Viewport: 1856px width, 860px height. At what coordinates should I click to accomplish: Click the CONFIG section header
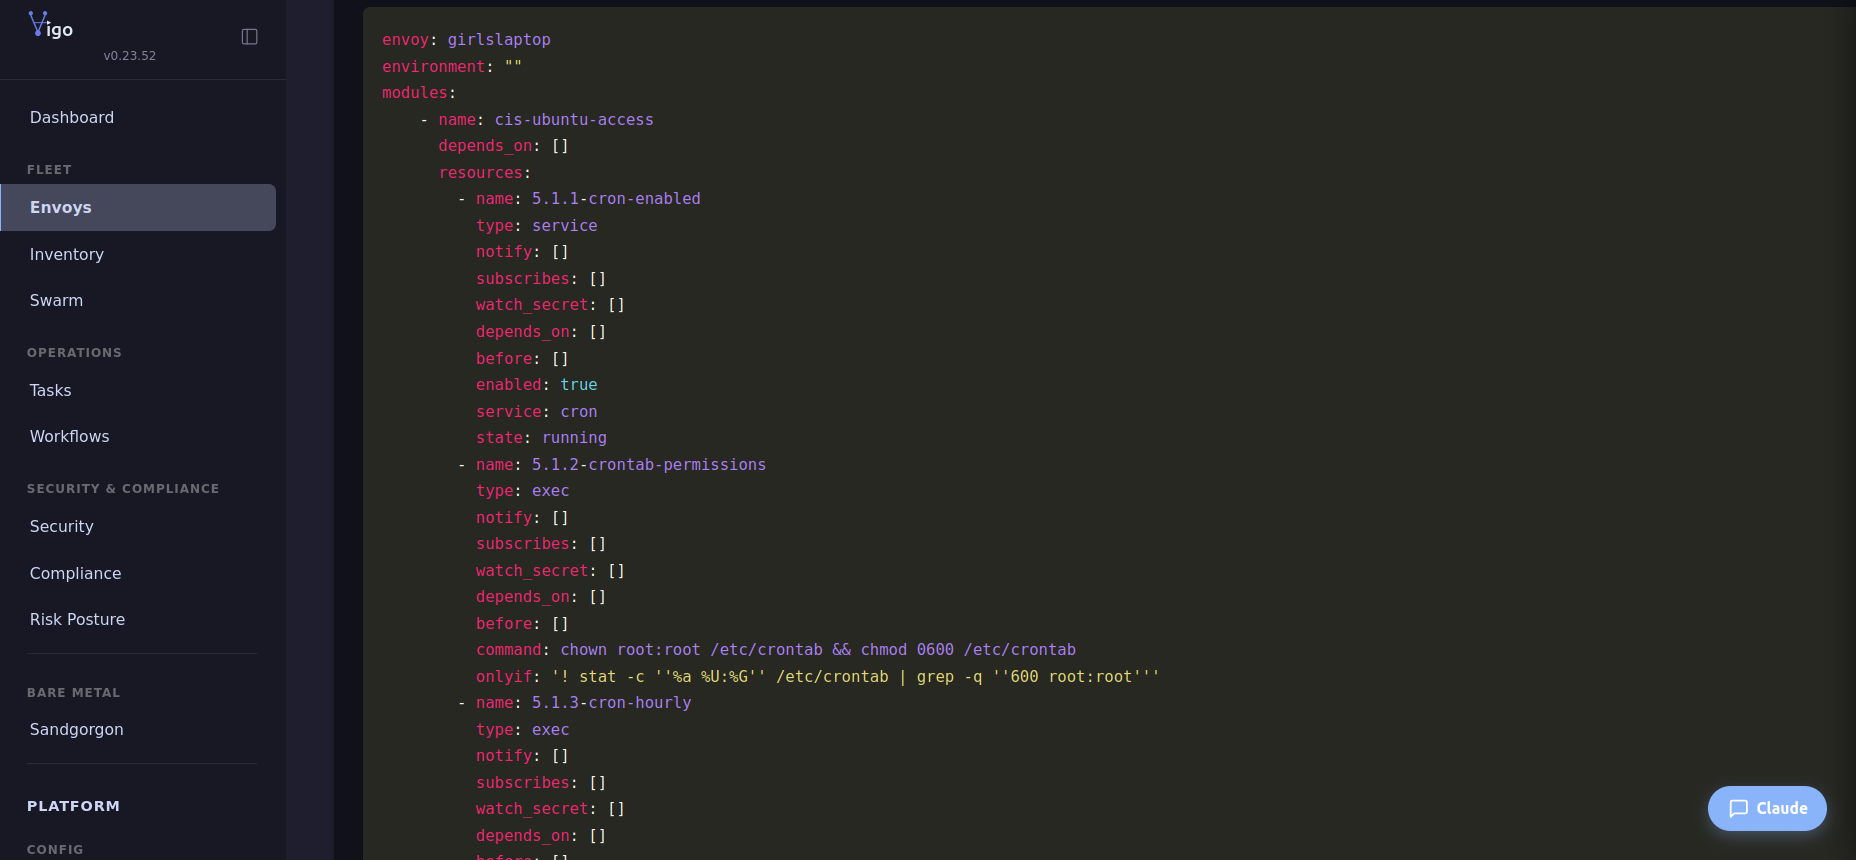point(55,850)
